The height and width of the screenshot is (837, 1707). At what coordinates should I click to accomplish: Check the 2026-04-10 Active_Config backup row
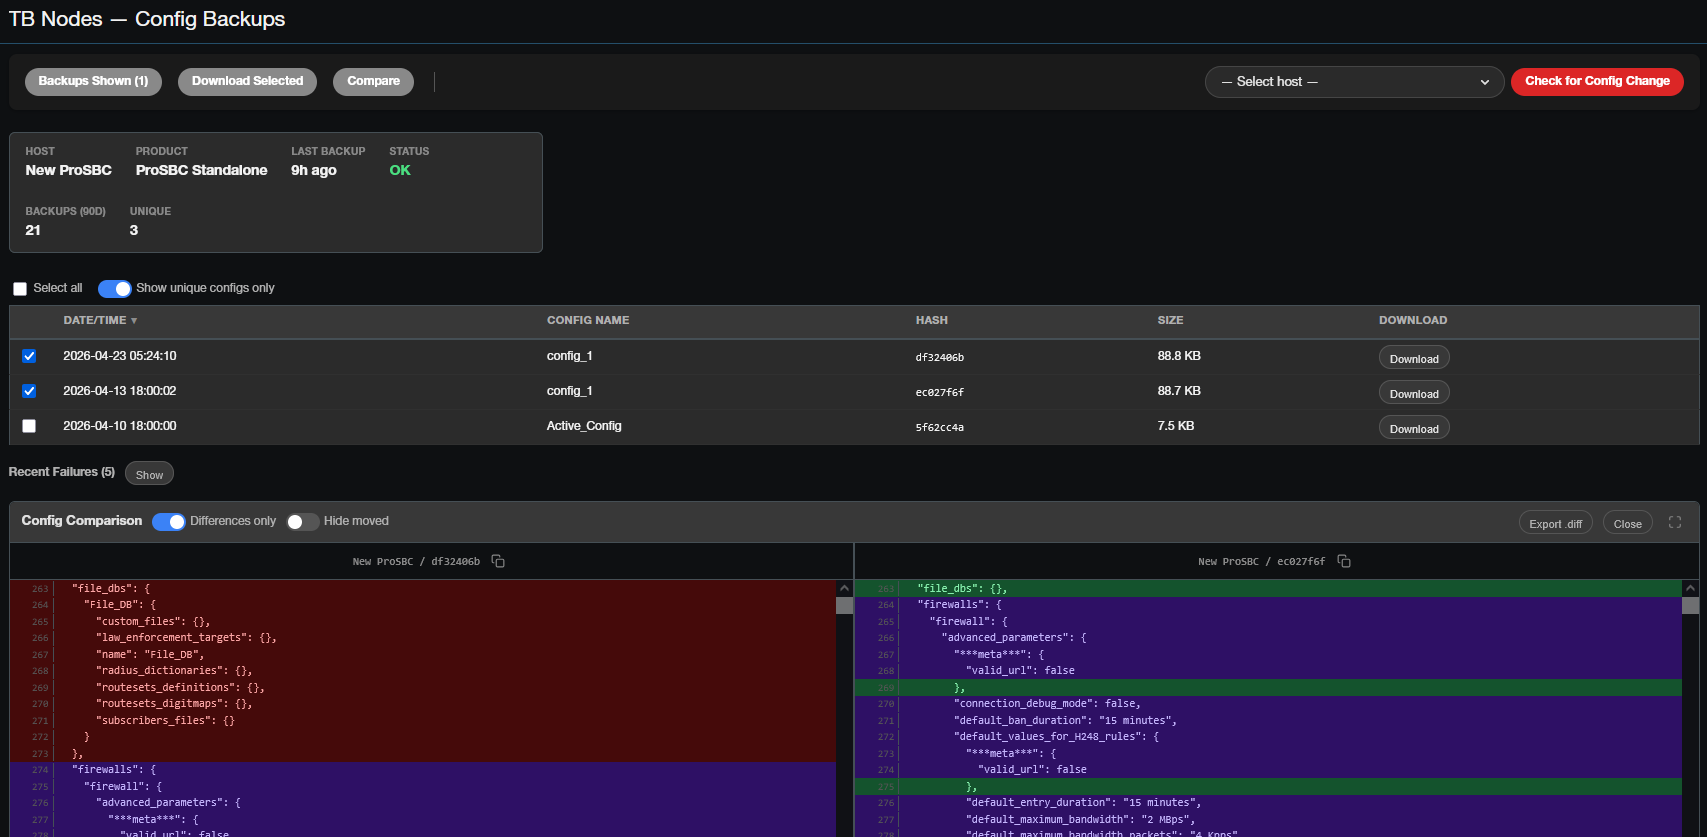[x=29, y=426]
